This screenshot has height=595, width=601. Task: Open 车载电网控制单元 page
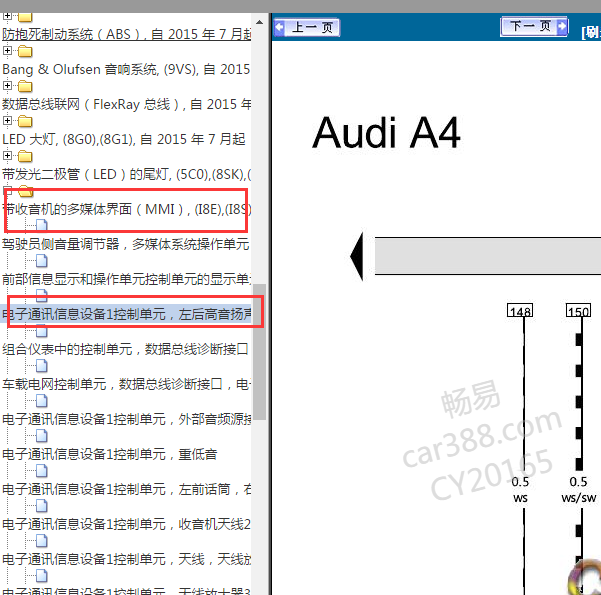(x=126, y=384)
